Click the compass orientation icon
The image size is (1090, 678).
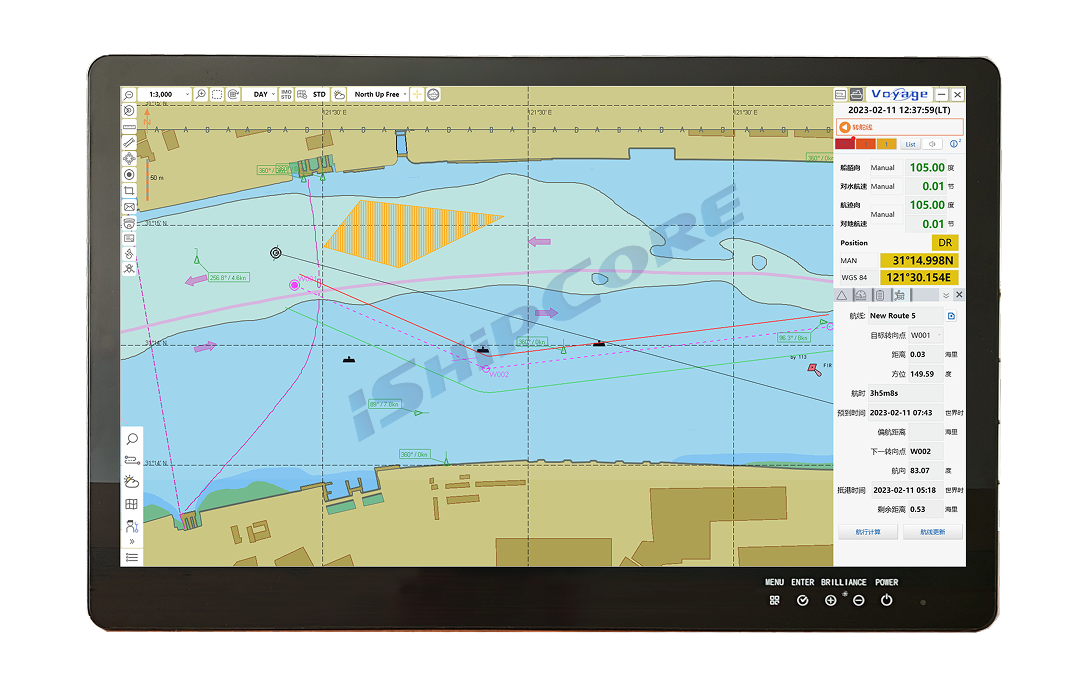pos(433,94)
